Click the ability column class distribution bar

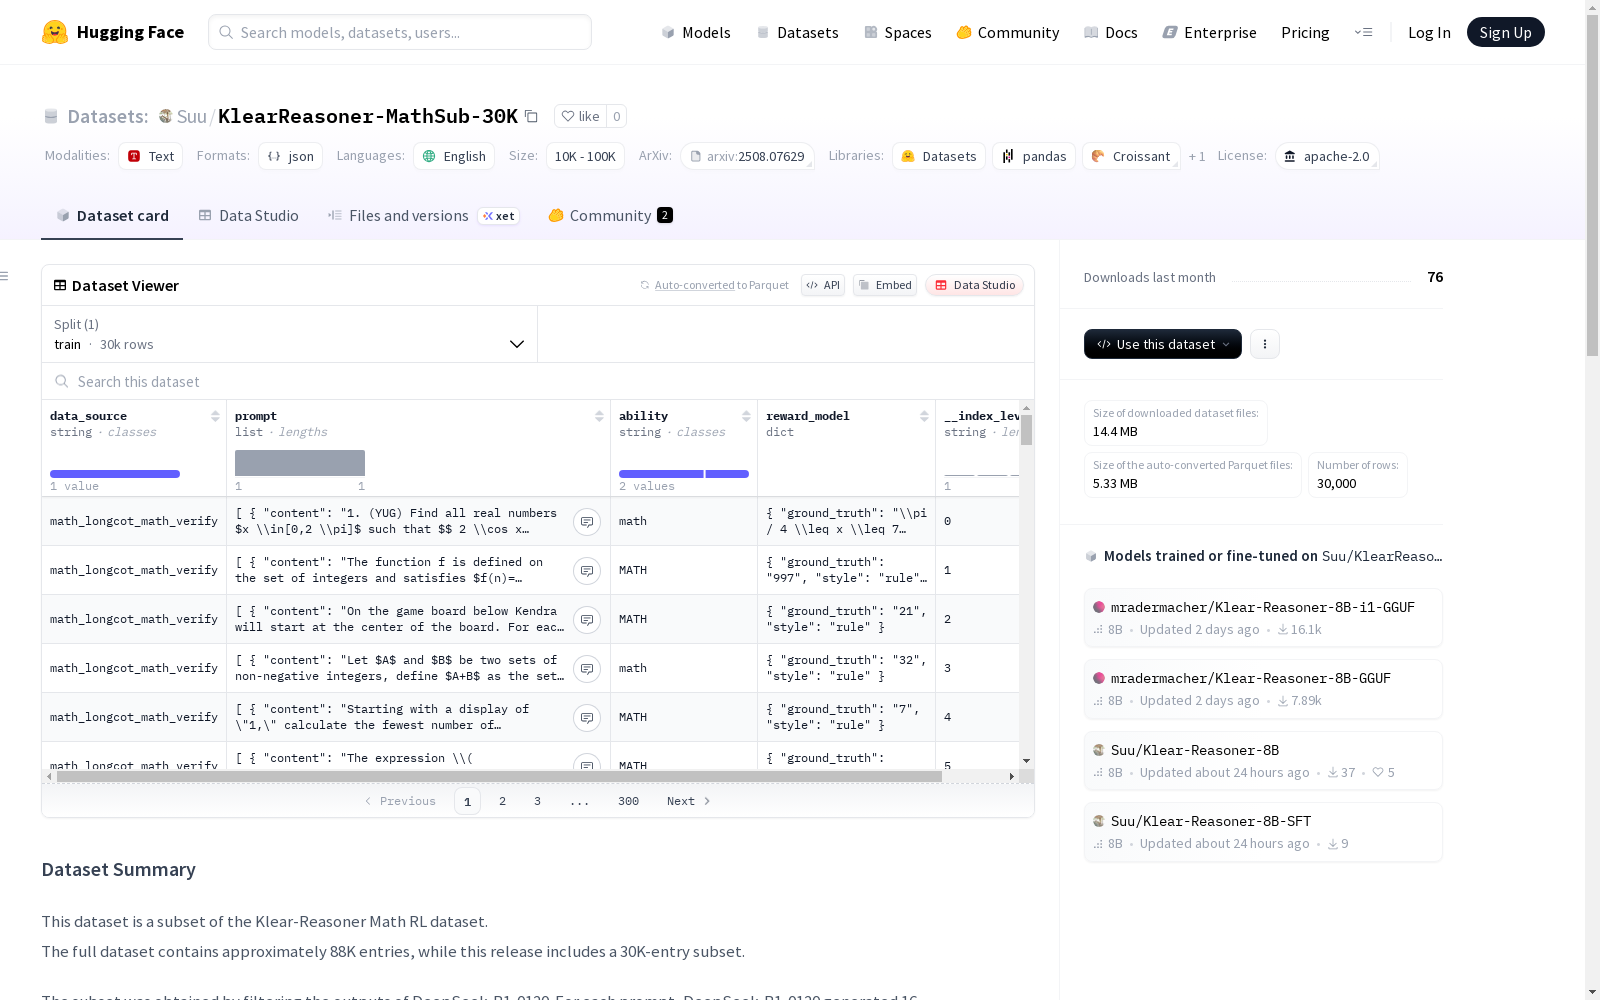click(684, 474)
